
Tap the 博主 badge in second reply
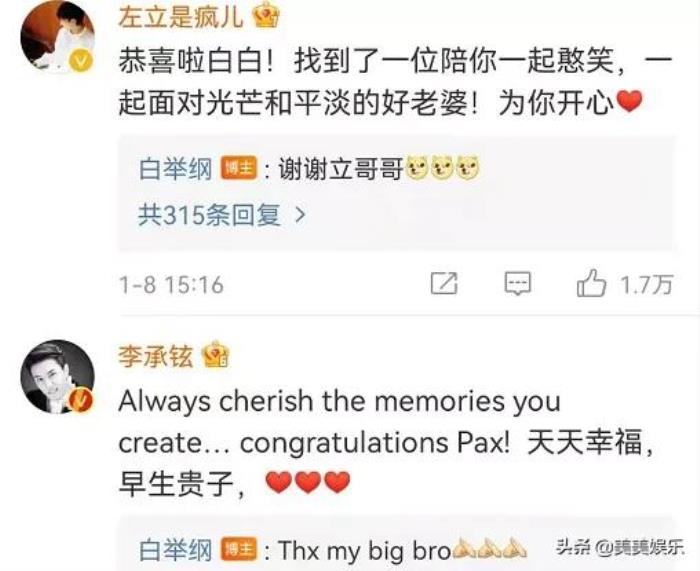point(239,550)
